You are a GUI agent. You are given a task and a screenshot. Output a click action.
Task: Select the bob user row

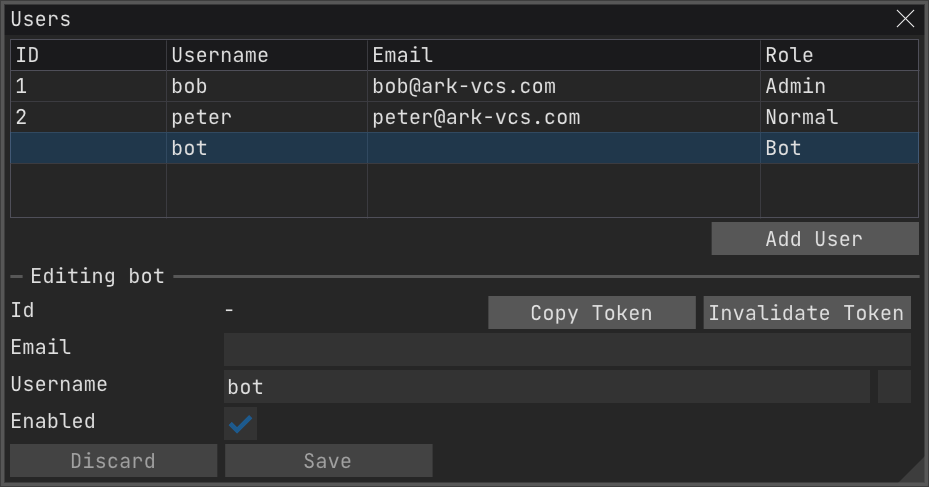click(x=190, y=87)
